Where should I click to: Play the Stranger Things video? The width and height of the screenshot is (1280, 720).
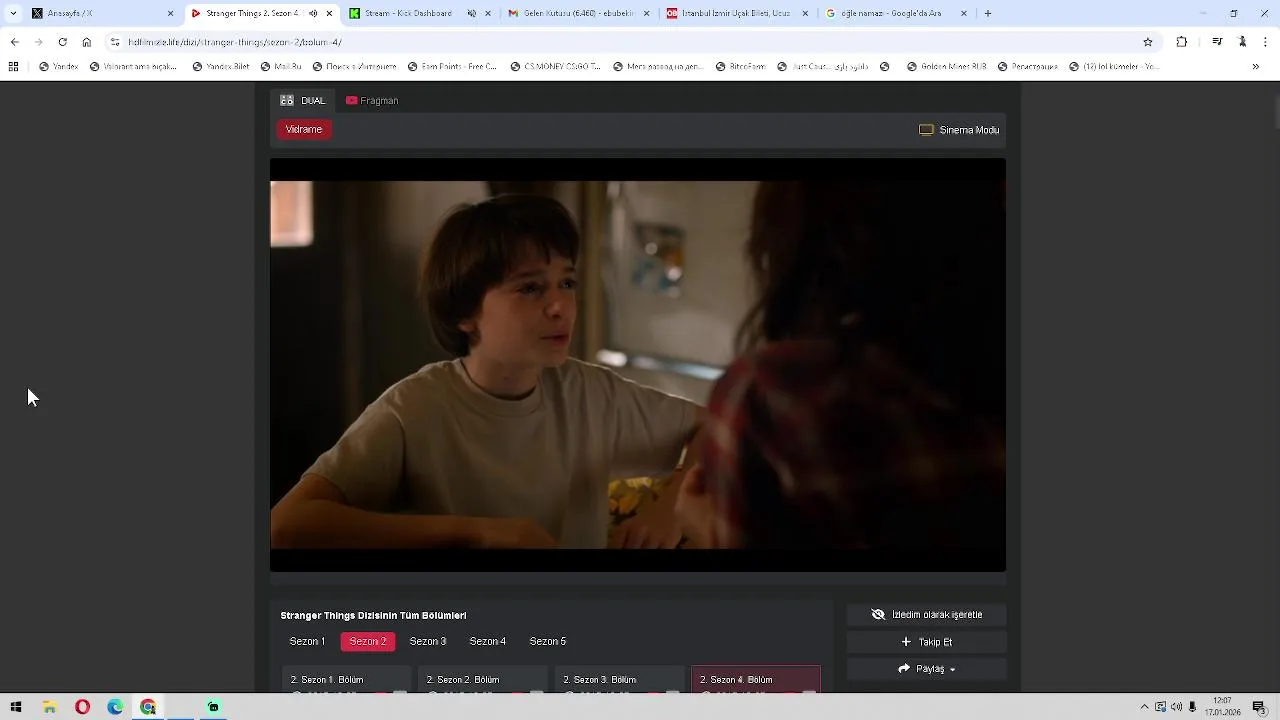pyautogui.click(x=638, y=365)
